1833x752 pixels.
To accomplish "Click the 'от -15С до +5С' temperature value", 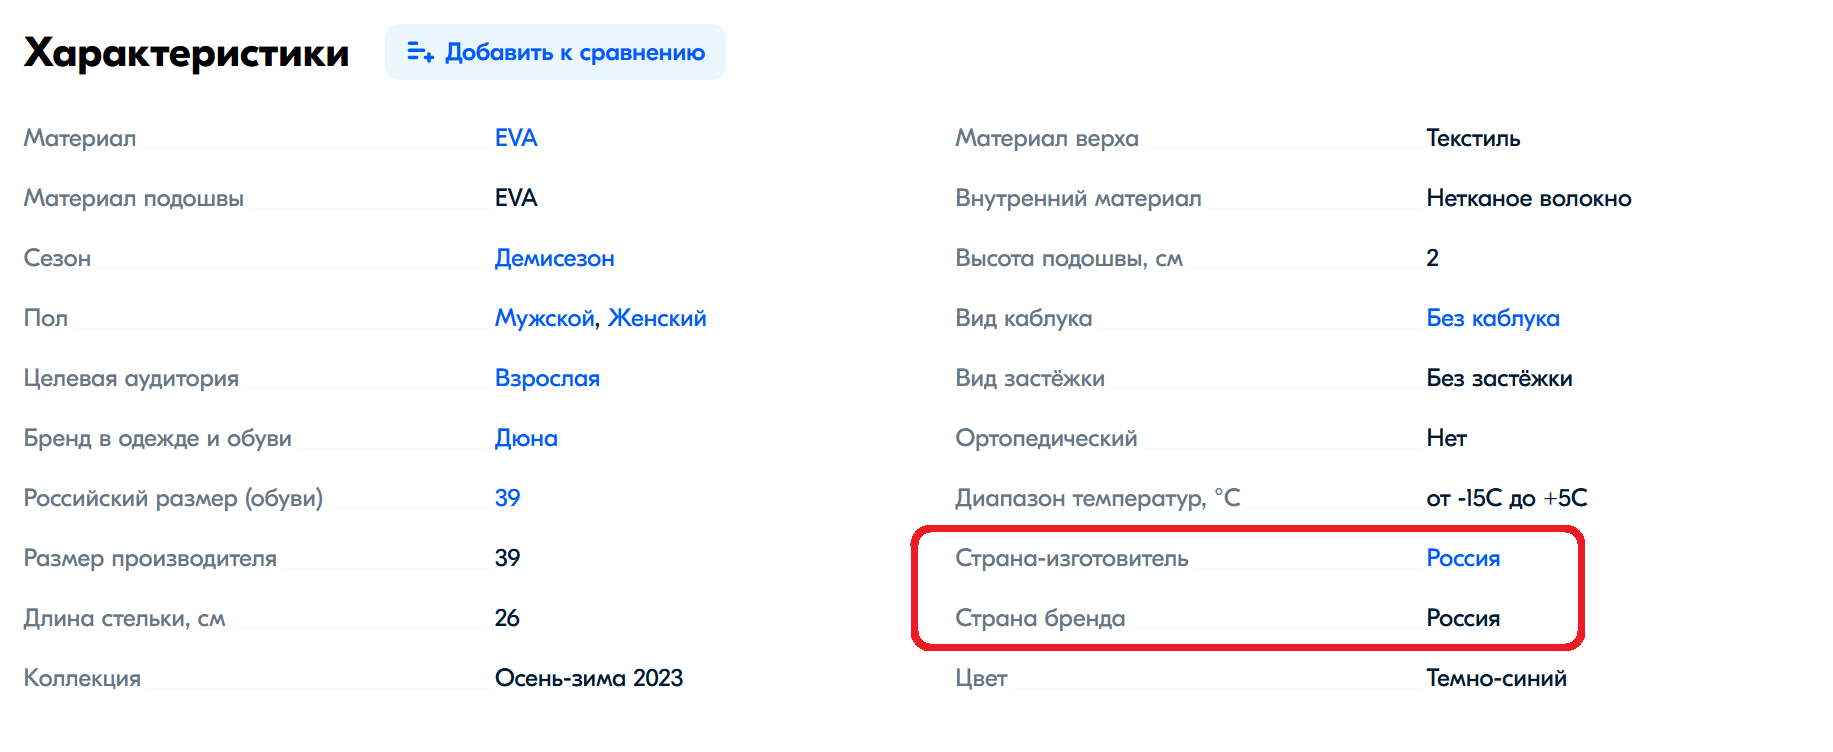I will [1507, 498].
